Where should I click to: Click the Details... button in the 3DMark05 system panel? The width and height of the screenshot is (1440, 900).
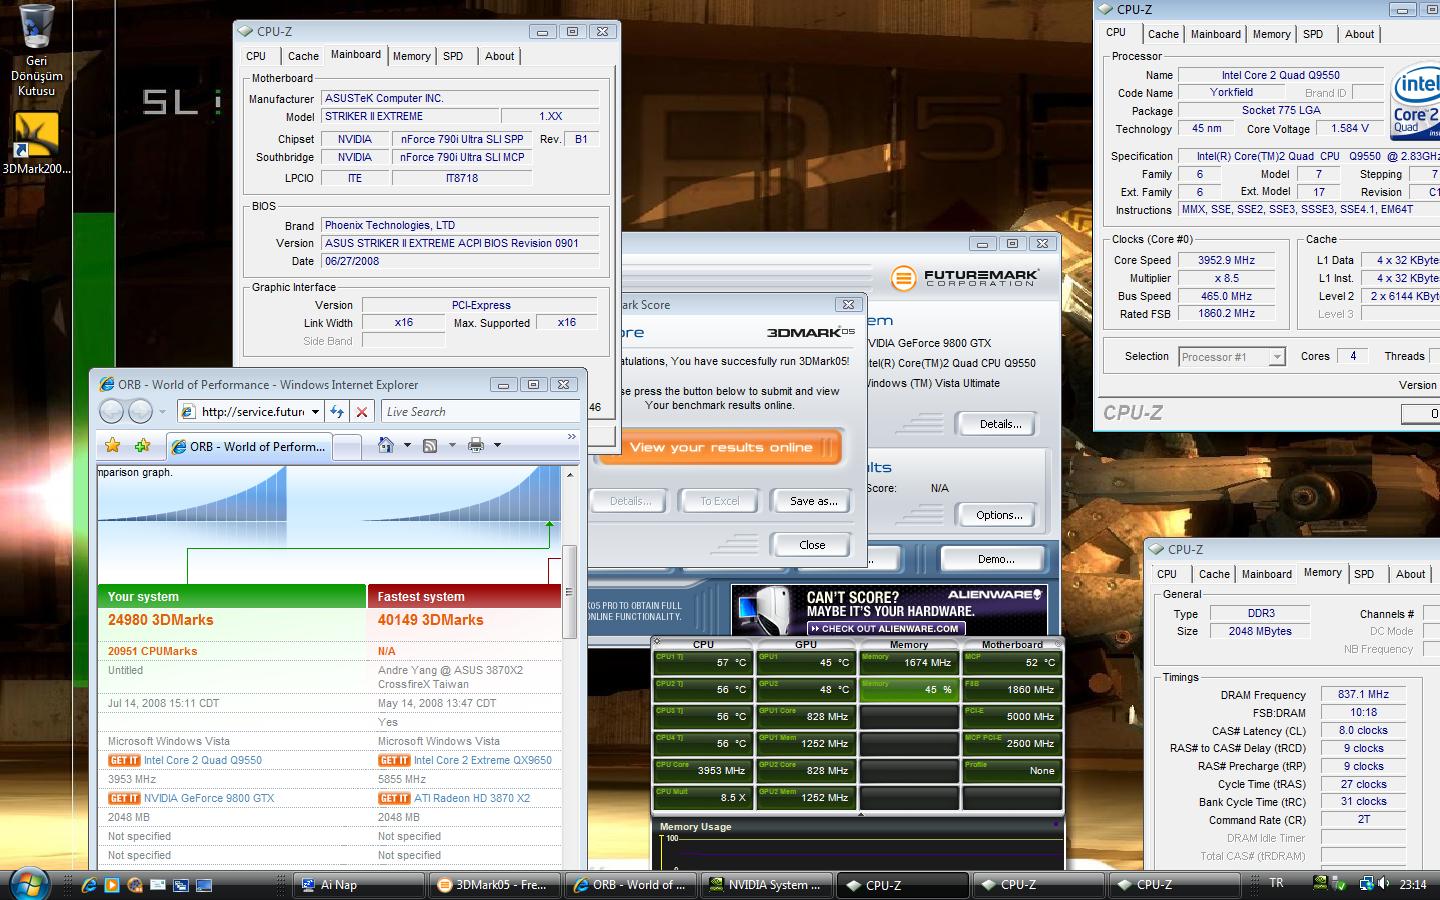[x=1000, y=424]
